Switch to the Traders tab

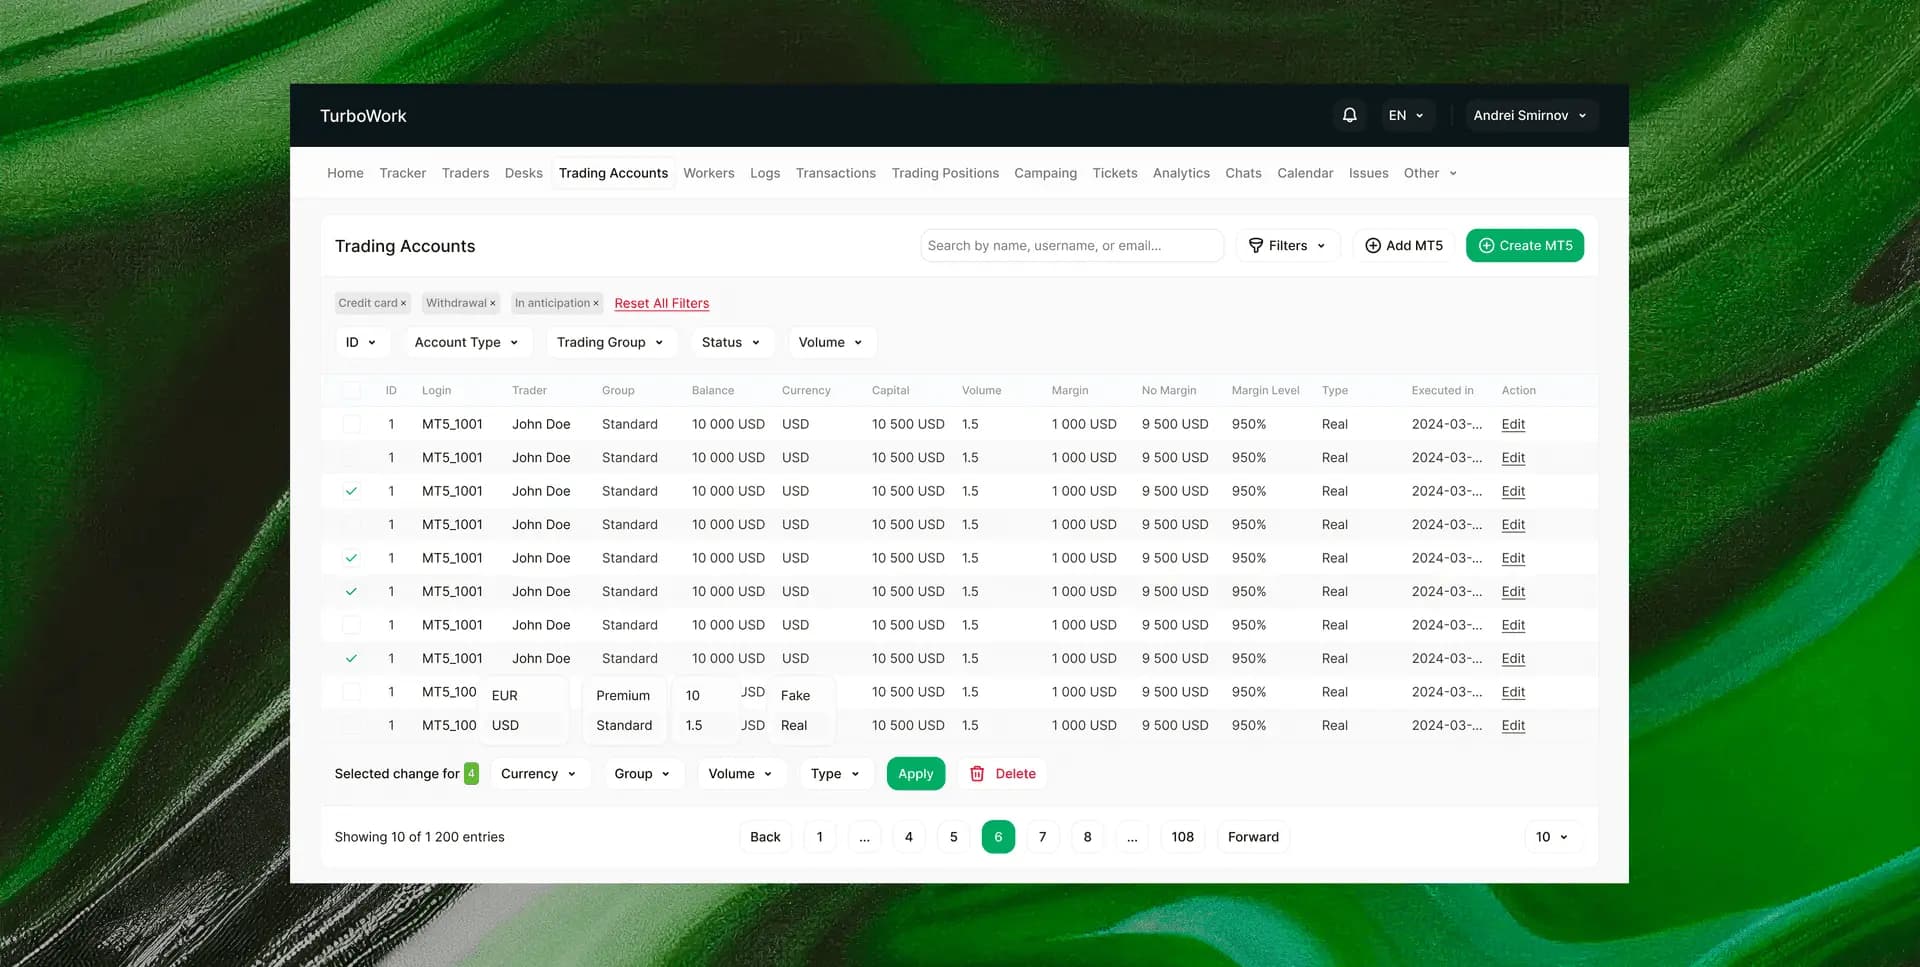tap(466, 173)
